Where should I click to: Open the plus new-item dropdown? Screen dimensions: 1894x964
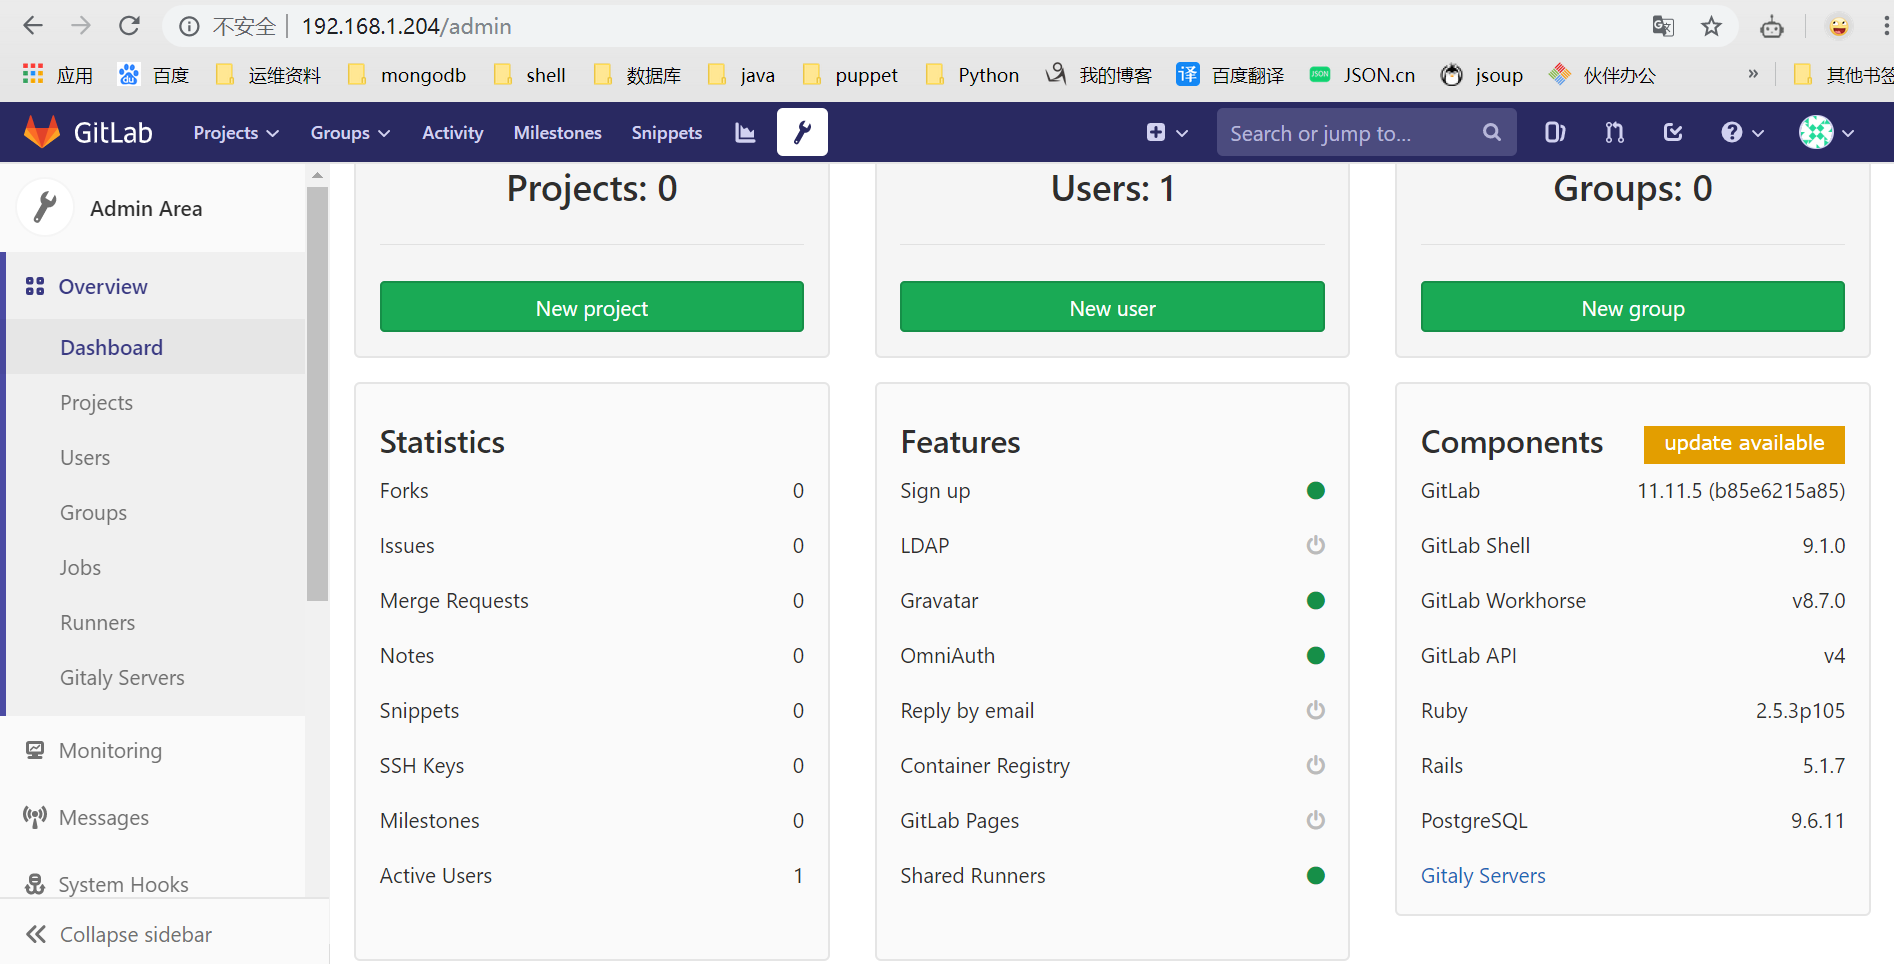[1167, 132]
